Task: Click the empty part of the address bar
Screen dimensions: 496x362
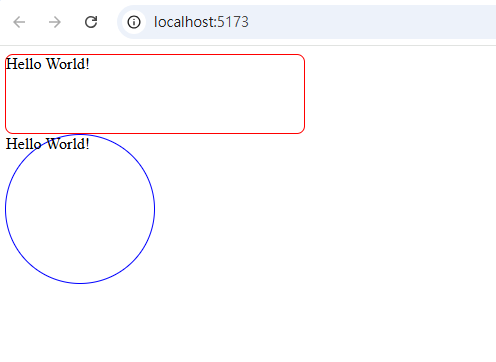Action: point(367,22)
